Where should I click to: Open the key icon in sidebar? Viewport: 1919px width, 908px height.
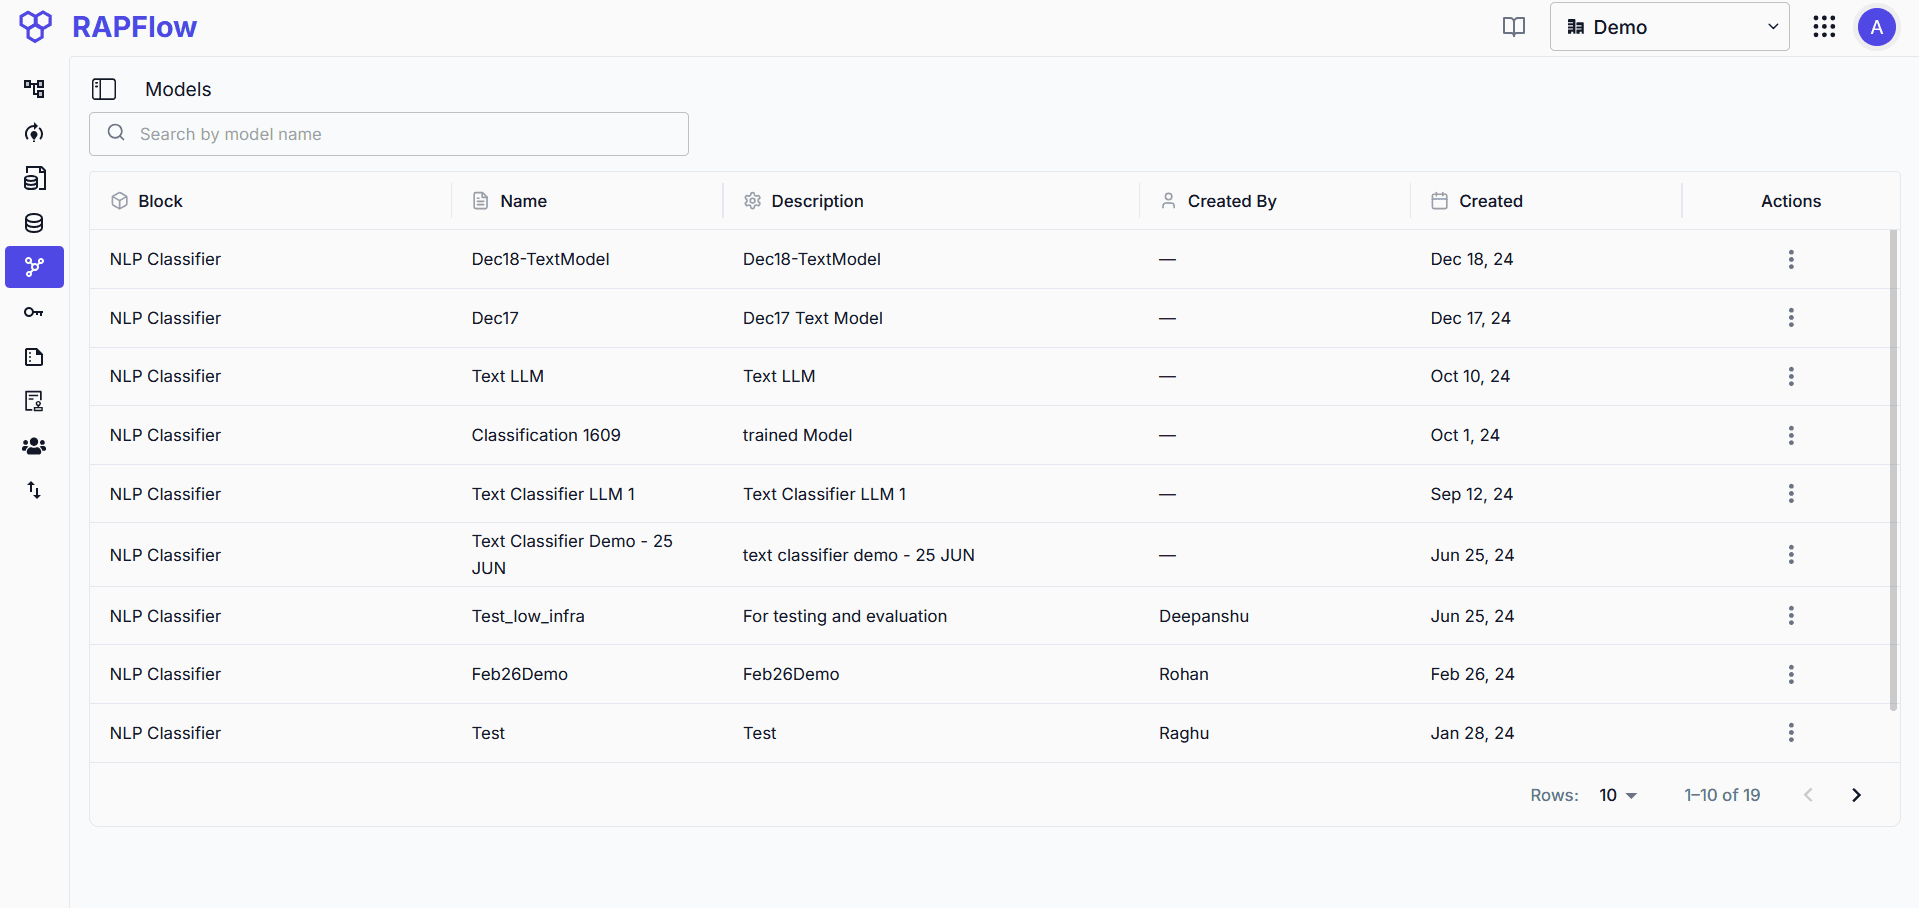[34, 312]
